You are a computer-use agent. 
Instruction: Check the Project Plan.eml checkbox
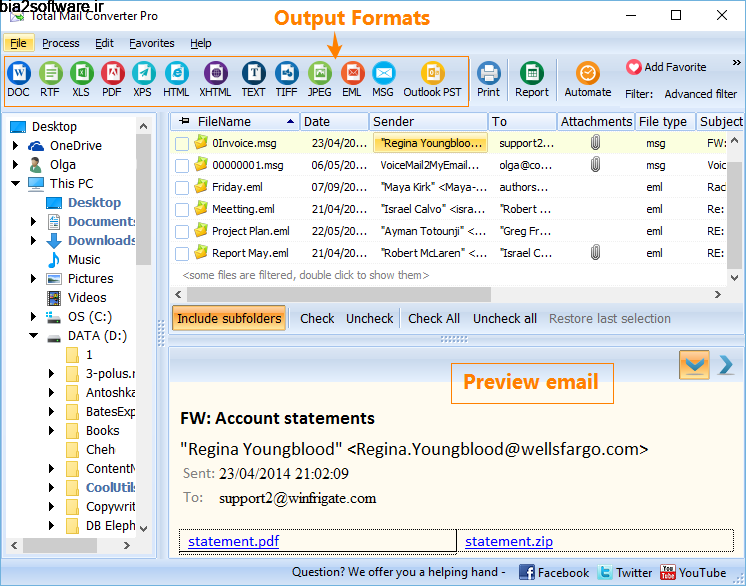tap(182, 232)
